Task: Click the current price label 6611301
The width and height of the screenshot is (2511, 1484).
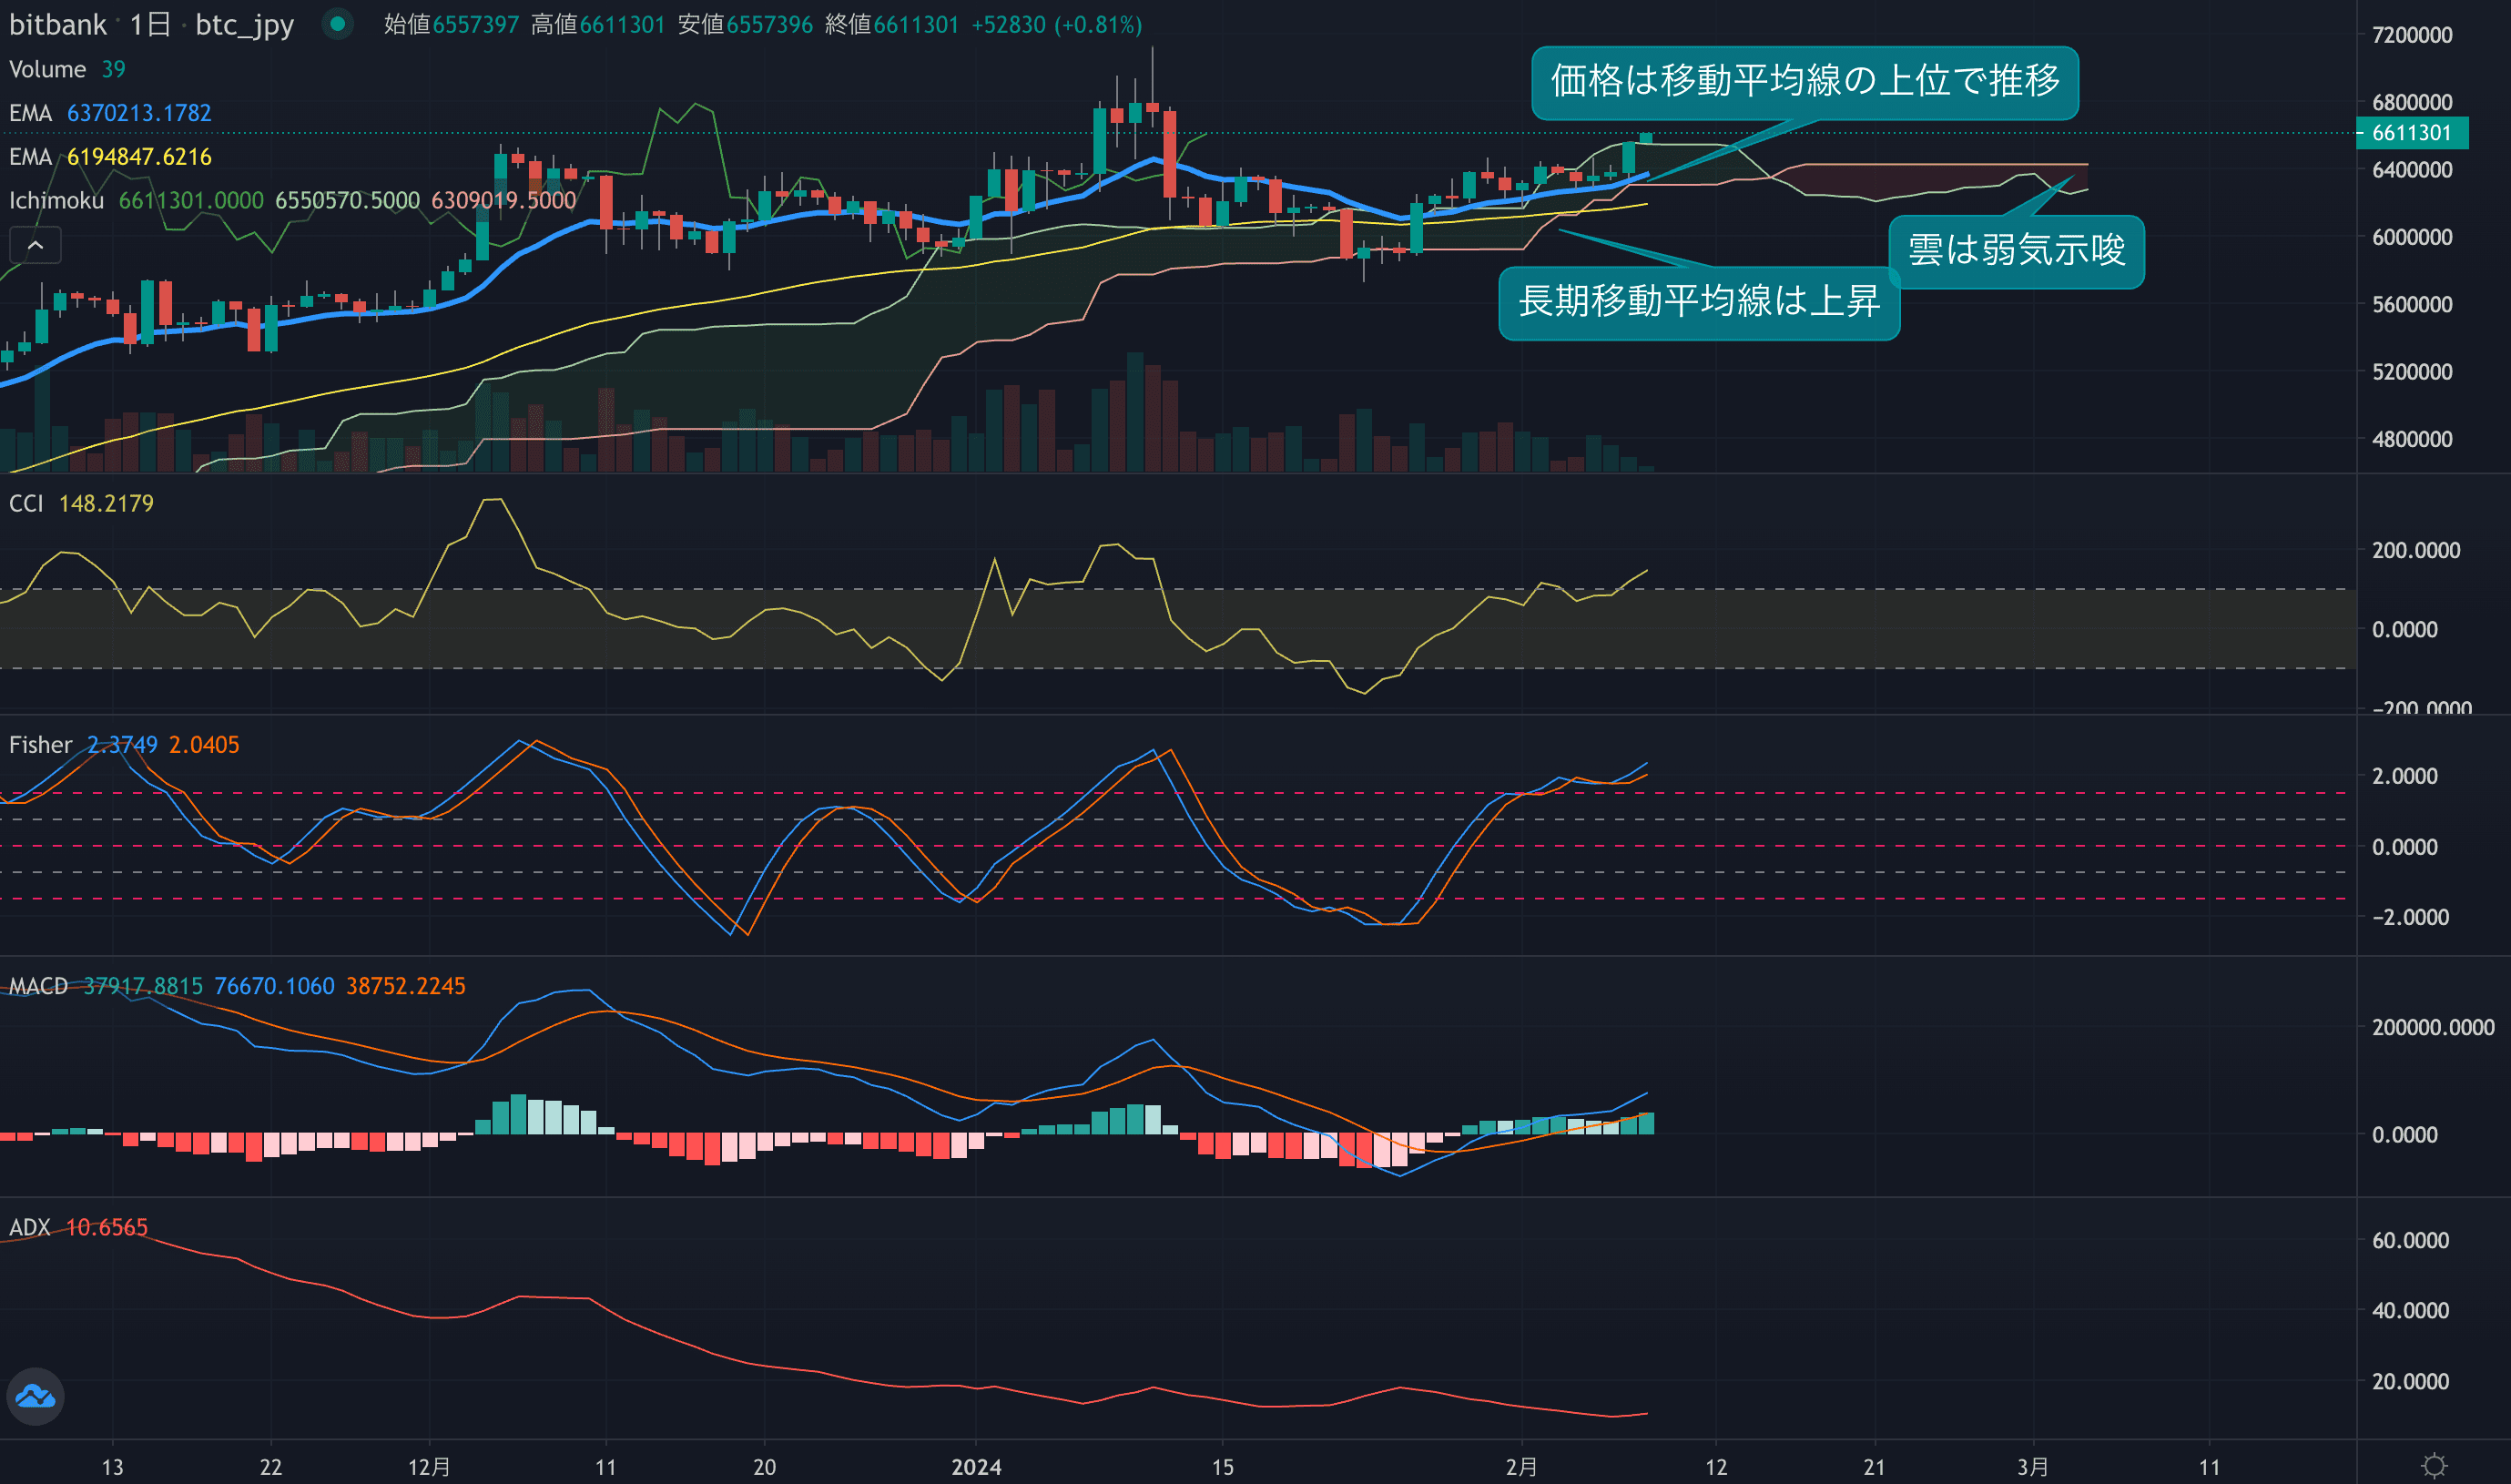Action: pos(2411,133)
